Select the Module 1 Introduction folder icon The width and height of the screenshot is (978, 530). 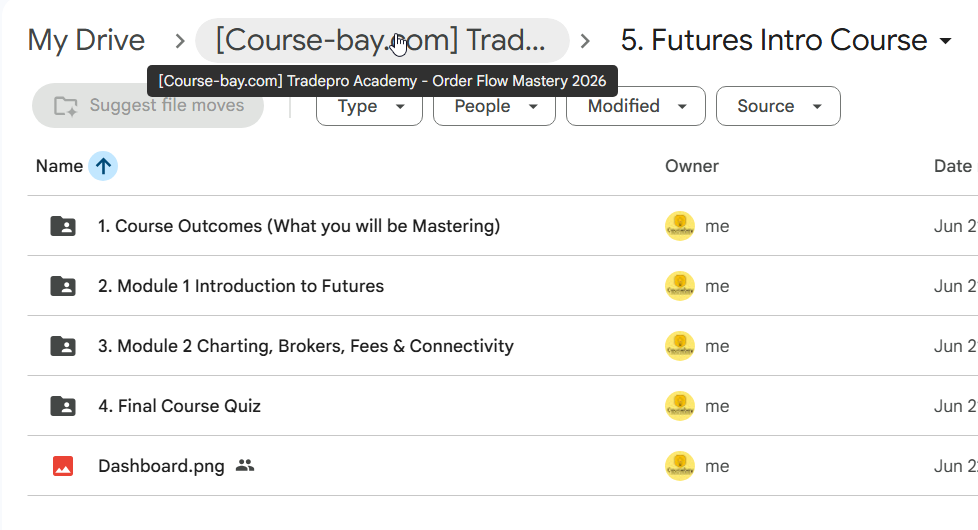tap(63, 286)
